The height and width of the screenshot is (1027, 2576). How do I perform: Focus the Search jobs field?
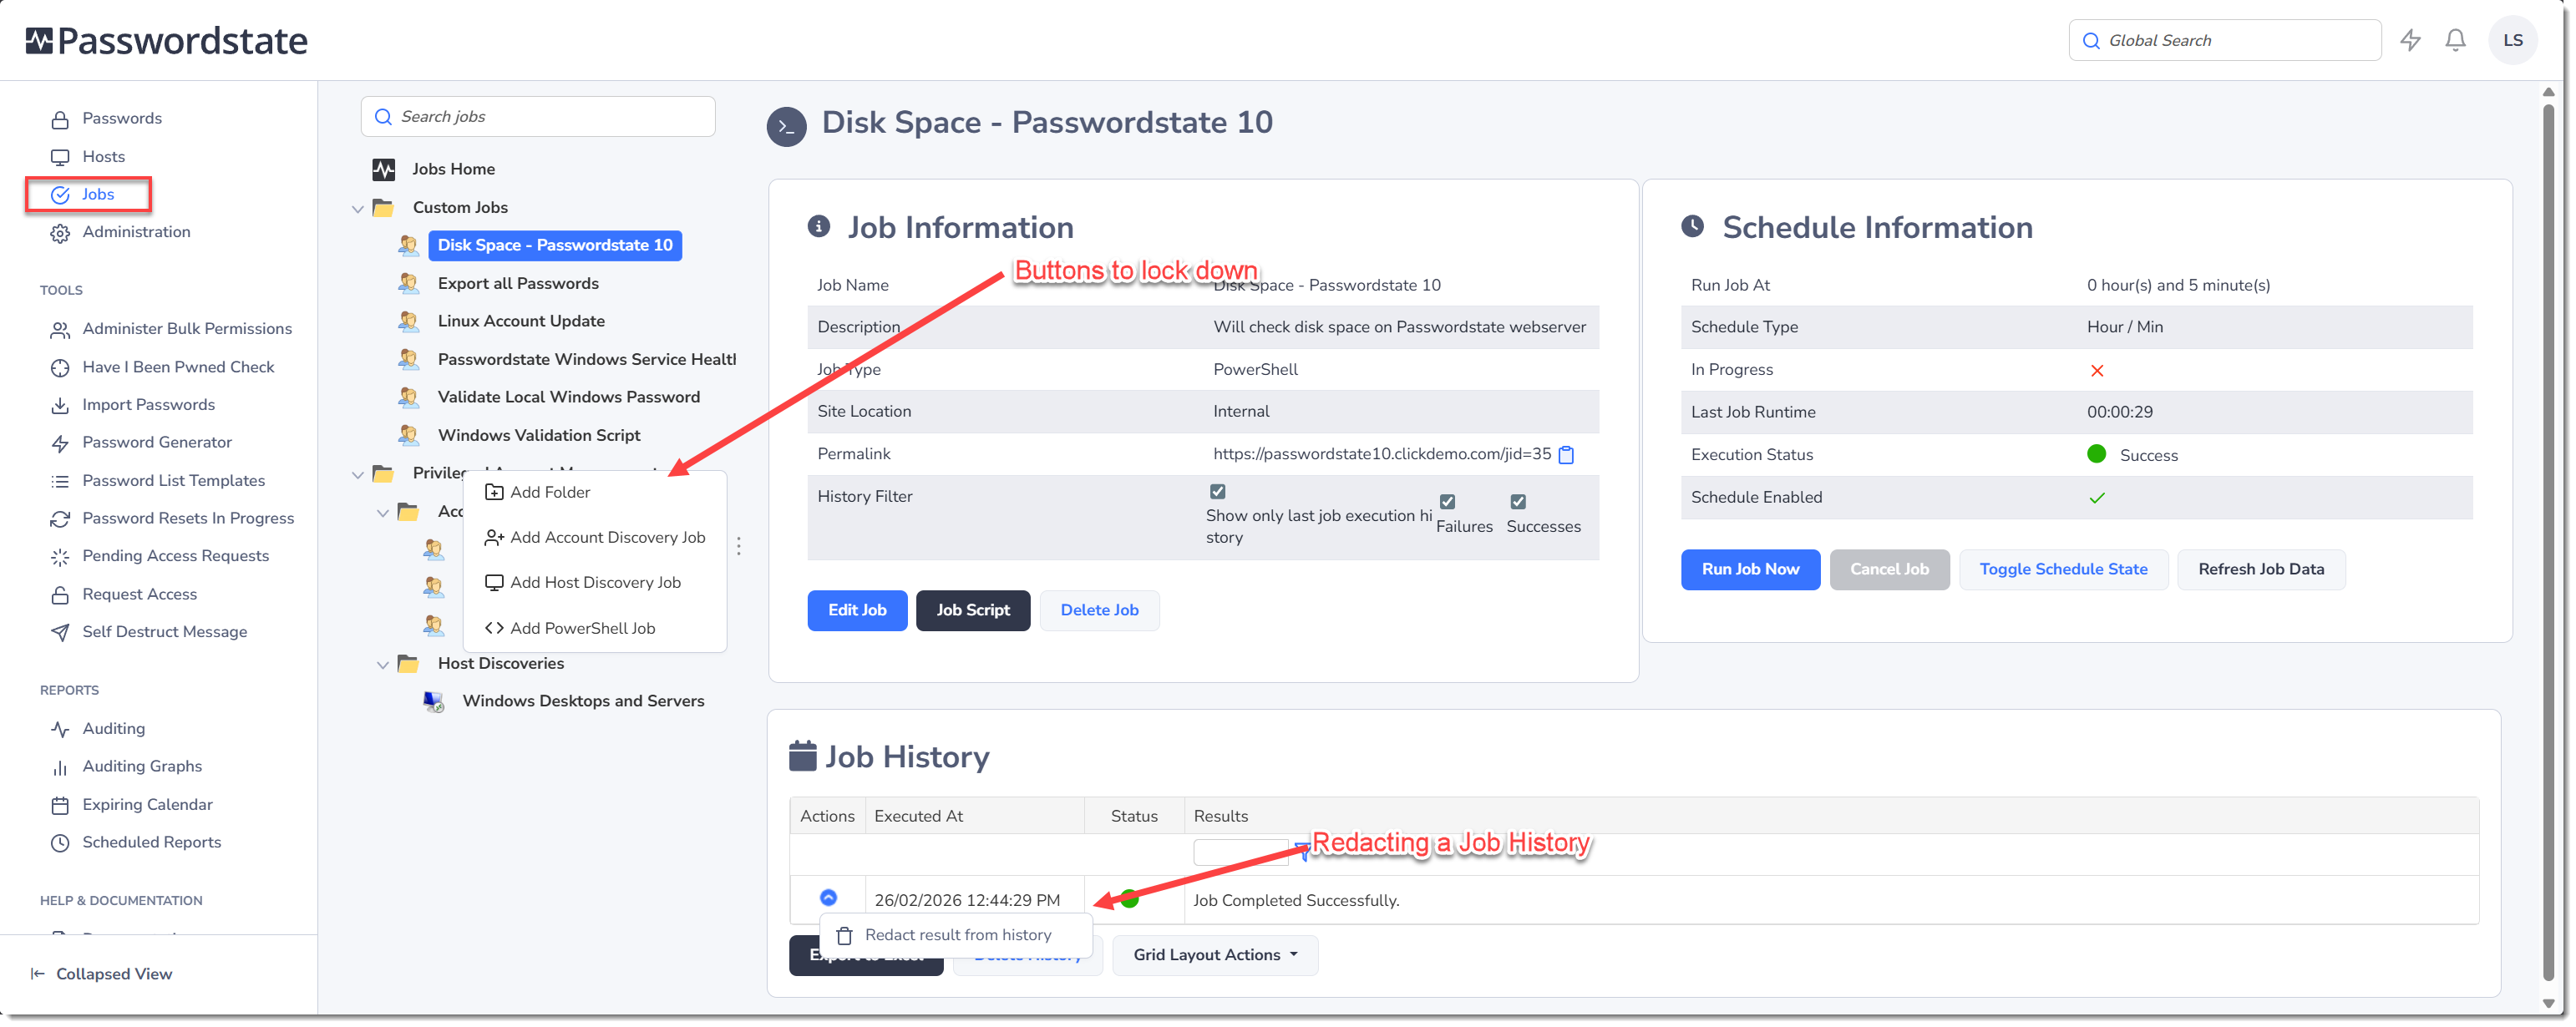538,117
